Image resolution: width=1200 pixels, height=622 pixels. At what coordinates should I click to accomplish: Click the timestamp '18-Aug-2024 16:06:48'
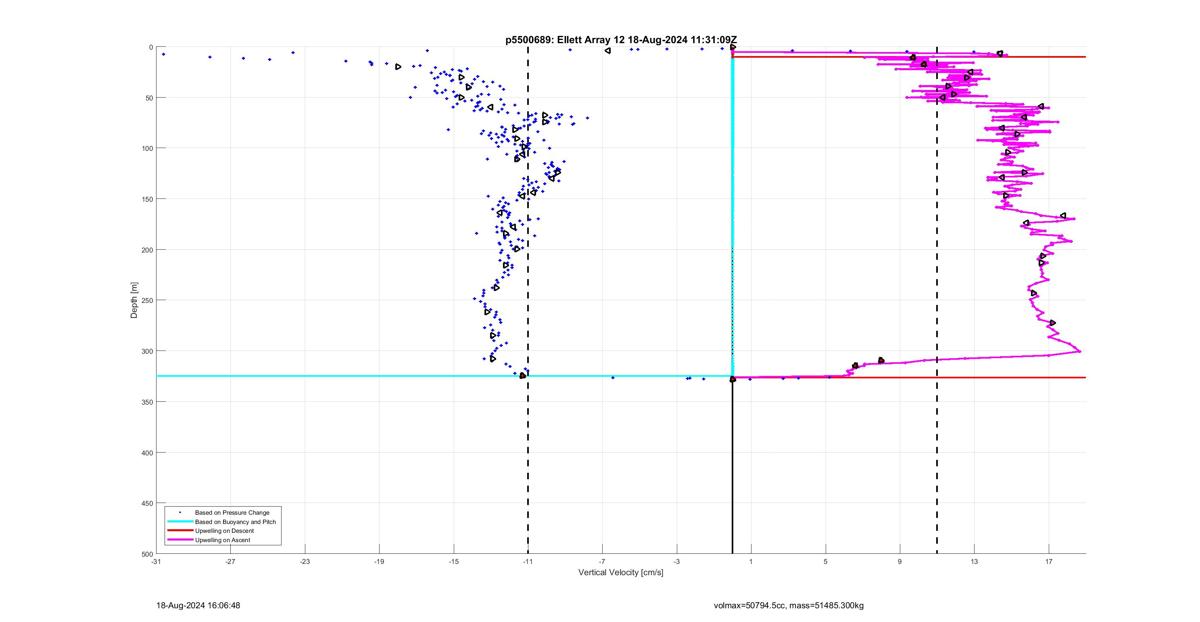pyautogui.click(x=198, y=605)
